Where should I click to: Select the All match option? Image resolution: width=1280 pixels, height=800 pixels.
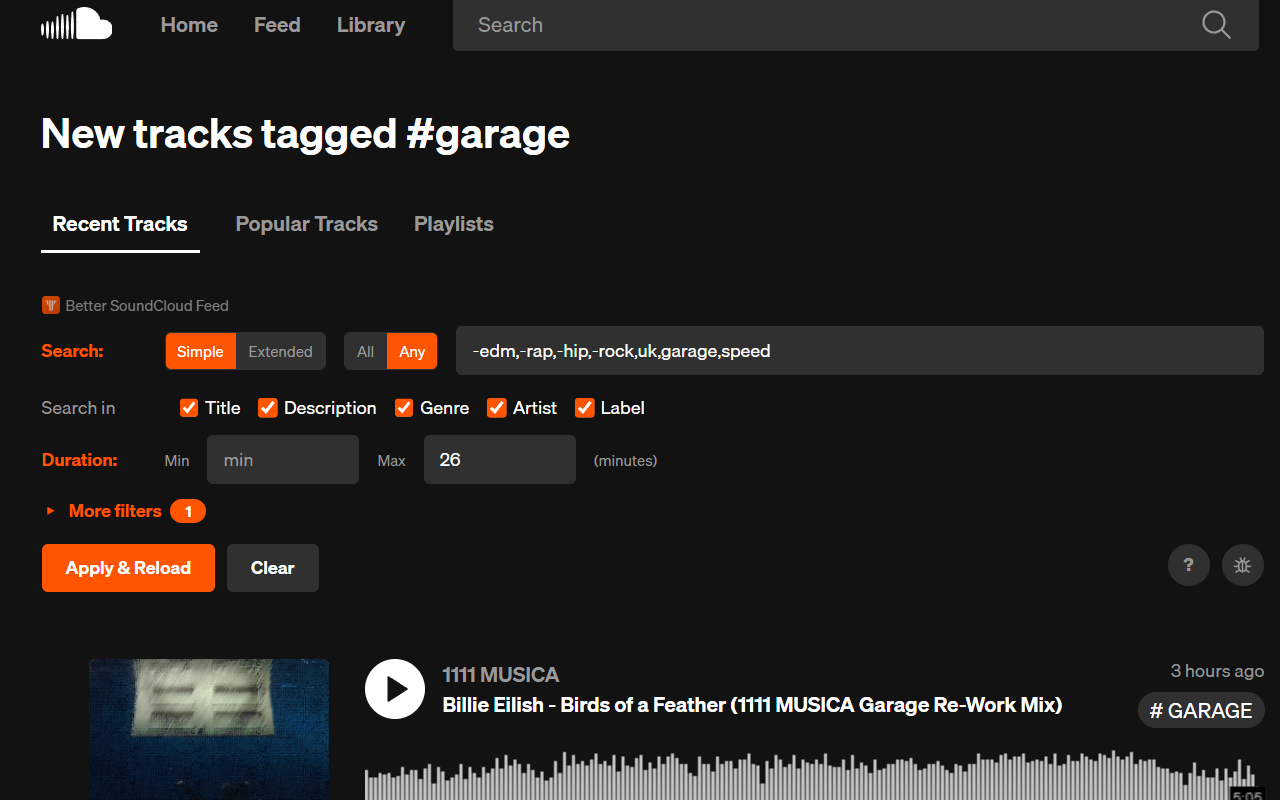coord(366,351)
